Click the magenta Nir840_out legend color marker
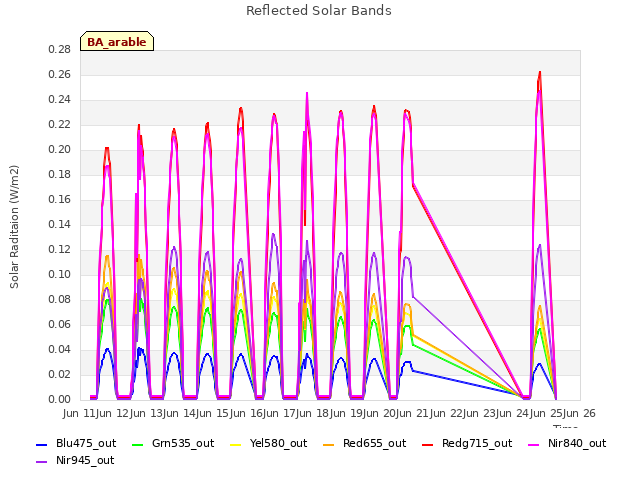Screen dimensions: 640x480 (534, 444)
